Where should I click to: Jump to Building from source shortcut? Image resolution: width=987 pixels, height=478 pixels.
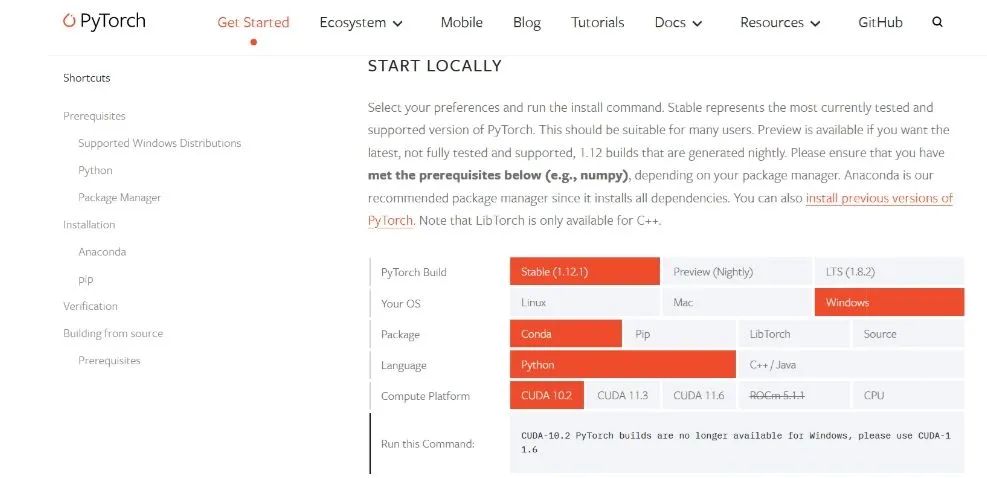[113, 333]
